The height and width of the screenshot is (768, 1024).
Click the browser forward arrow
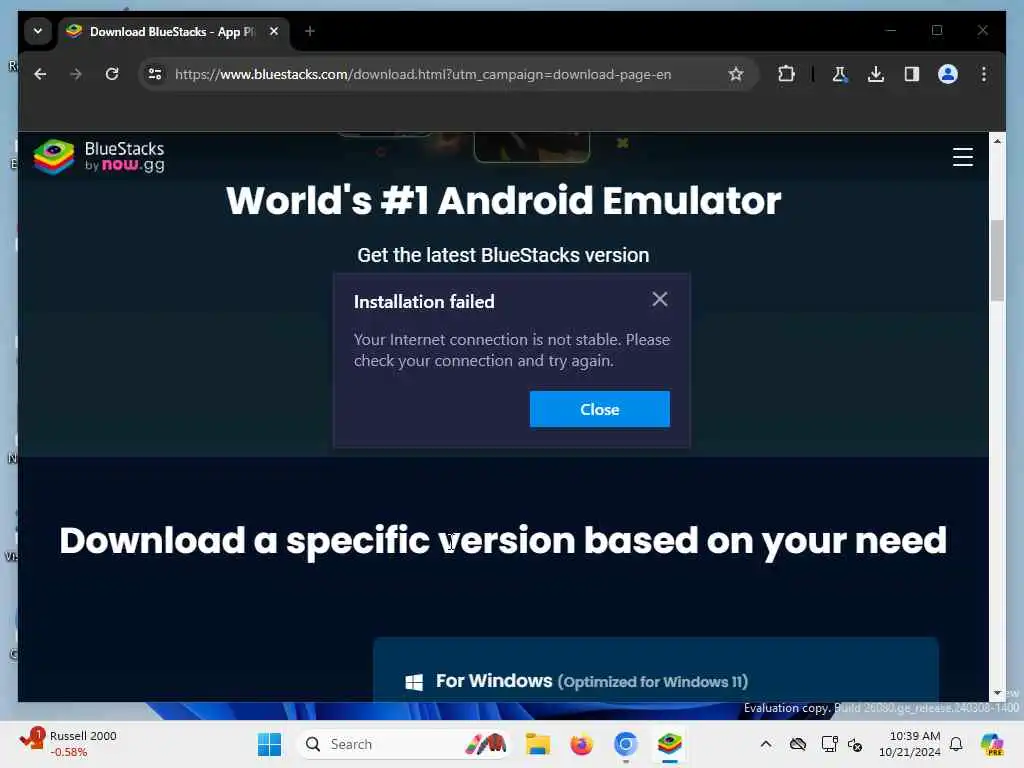(76, 74)
